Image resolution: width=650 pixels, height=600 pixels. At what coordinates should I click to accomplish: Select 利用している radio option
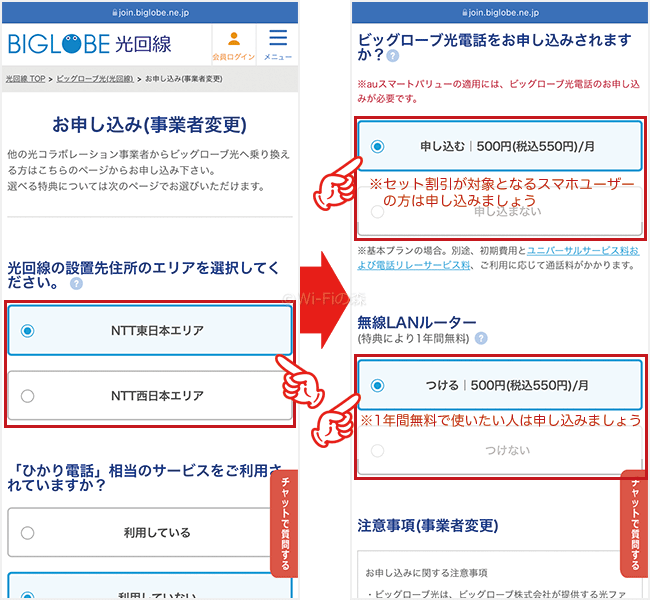click(141, 532)
